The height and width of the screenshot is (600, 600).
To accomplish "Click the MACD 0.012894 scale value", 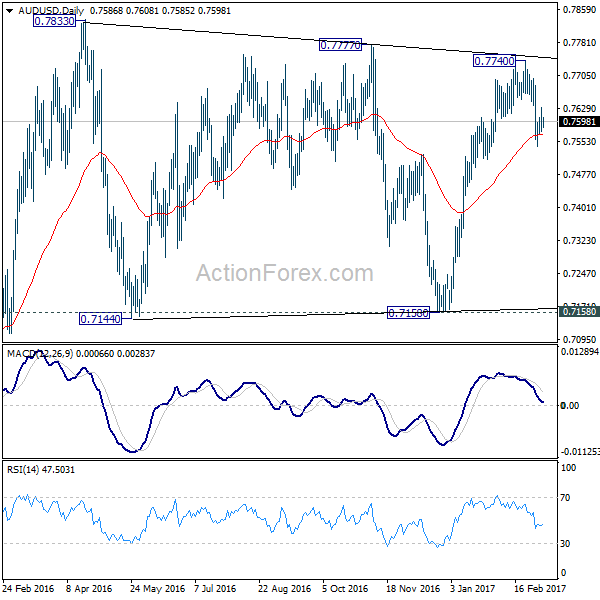I will coord(579,352).
